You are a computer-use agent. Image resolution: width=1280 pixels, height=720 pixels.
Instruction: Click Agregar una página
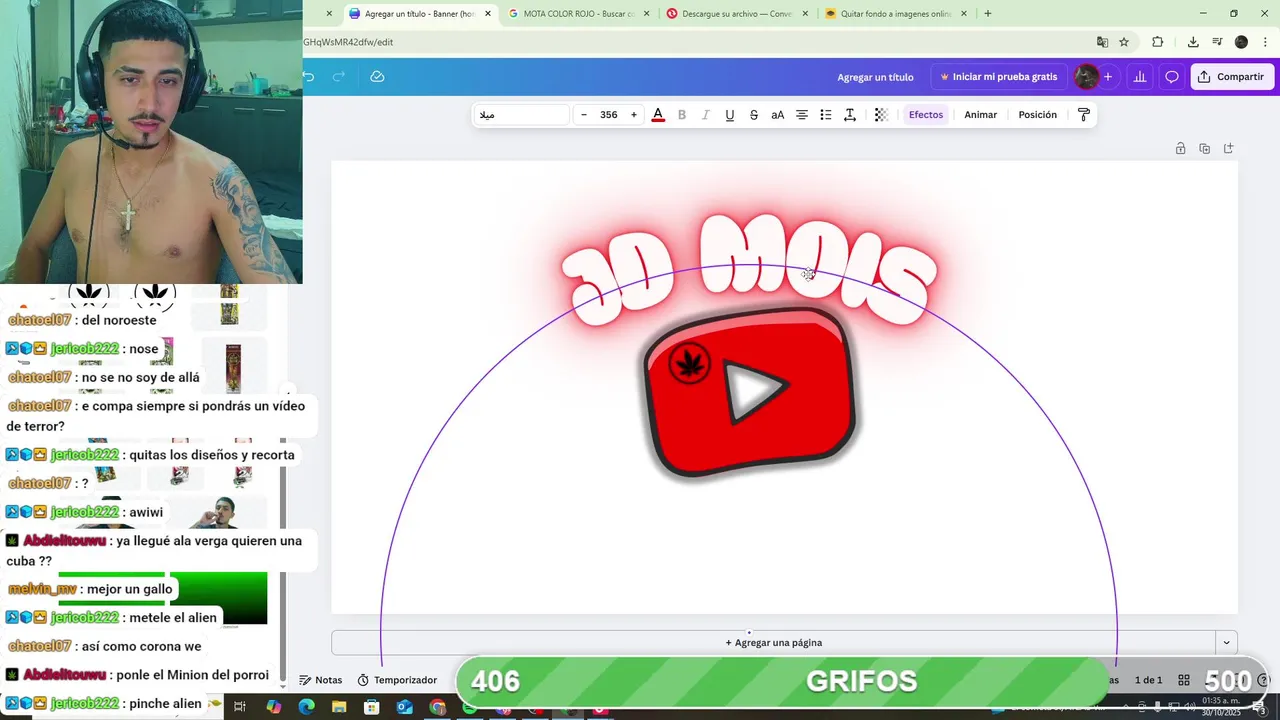[774, 643]
